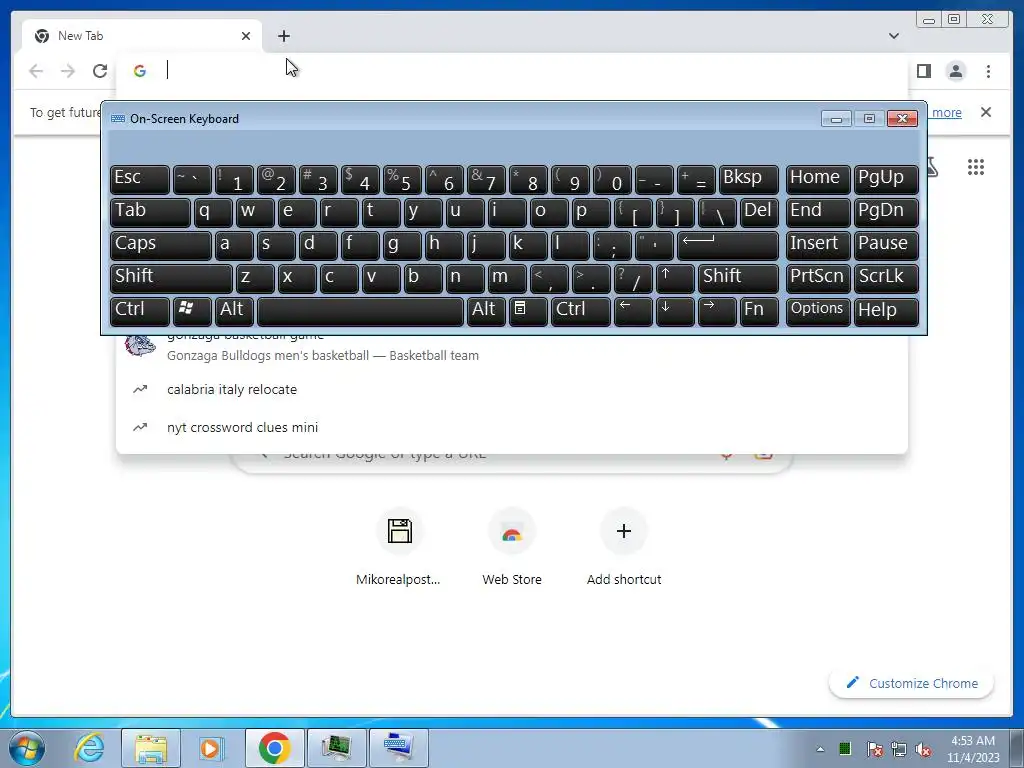This screenshot has height=768, width=1024.
Task: Reload the page with refresh icon
Action: [x=100, y=71]
